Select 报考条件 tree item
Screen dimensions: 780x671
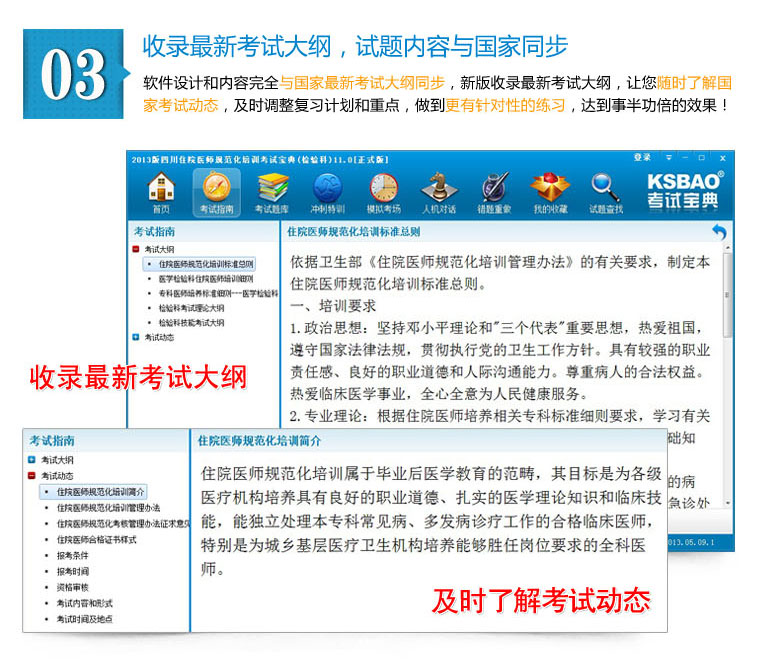click(72, 556)
